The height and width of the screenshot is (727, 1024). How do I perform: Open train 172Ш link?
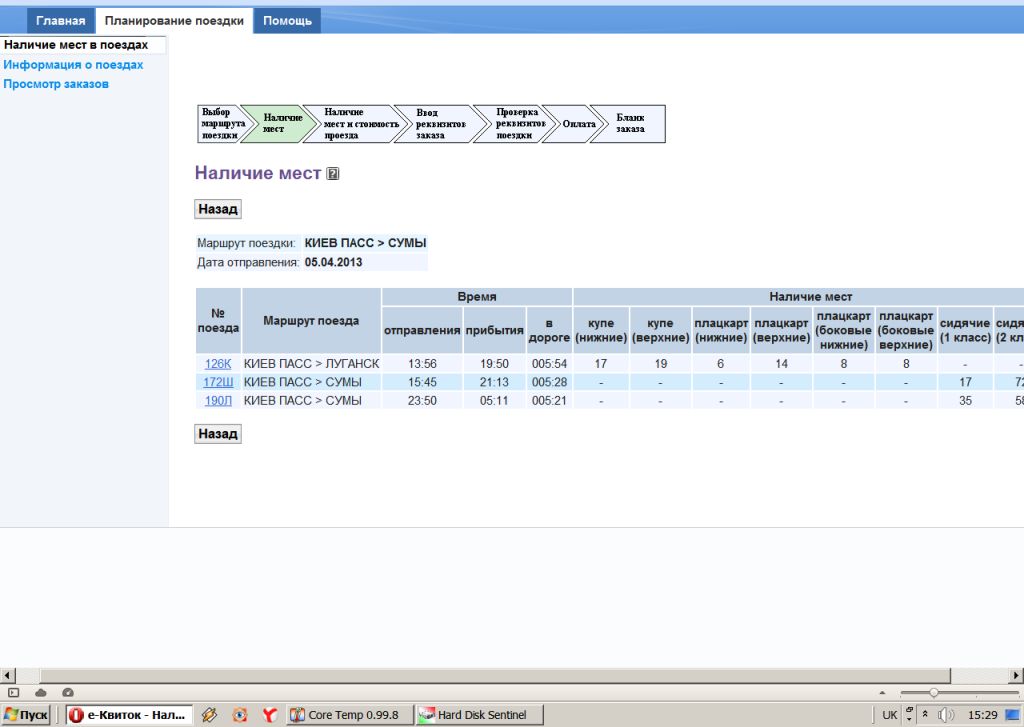pyautogui.click(x=217, y=382)
